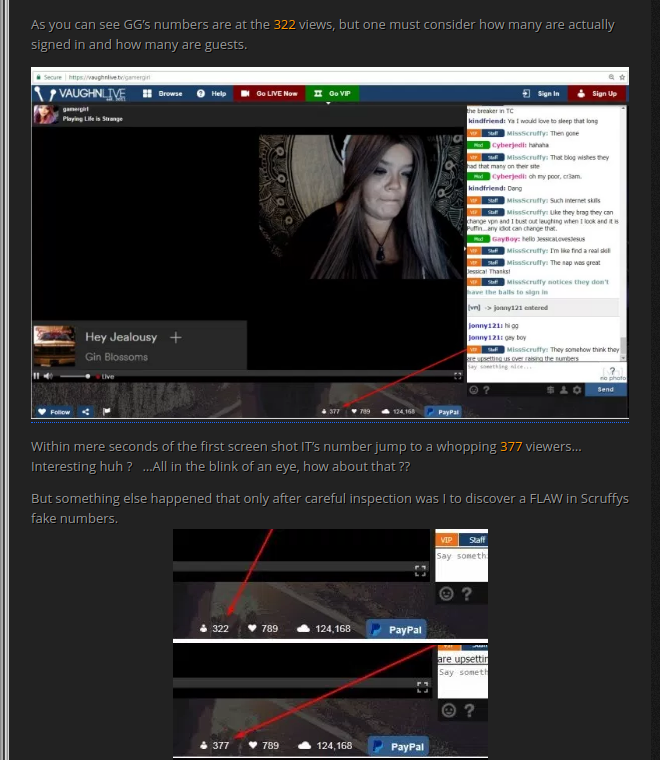Click the browser zoom magnifier icon
This screenshot has height=760, width=660.
pos(612,77)
